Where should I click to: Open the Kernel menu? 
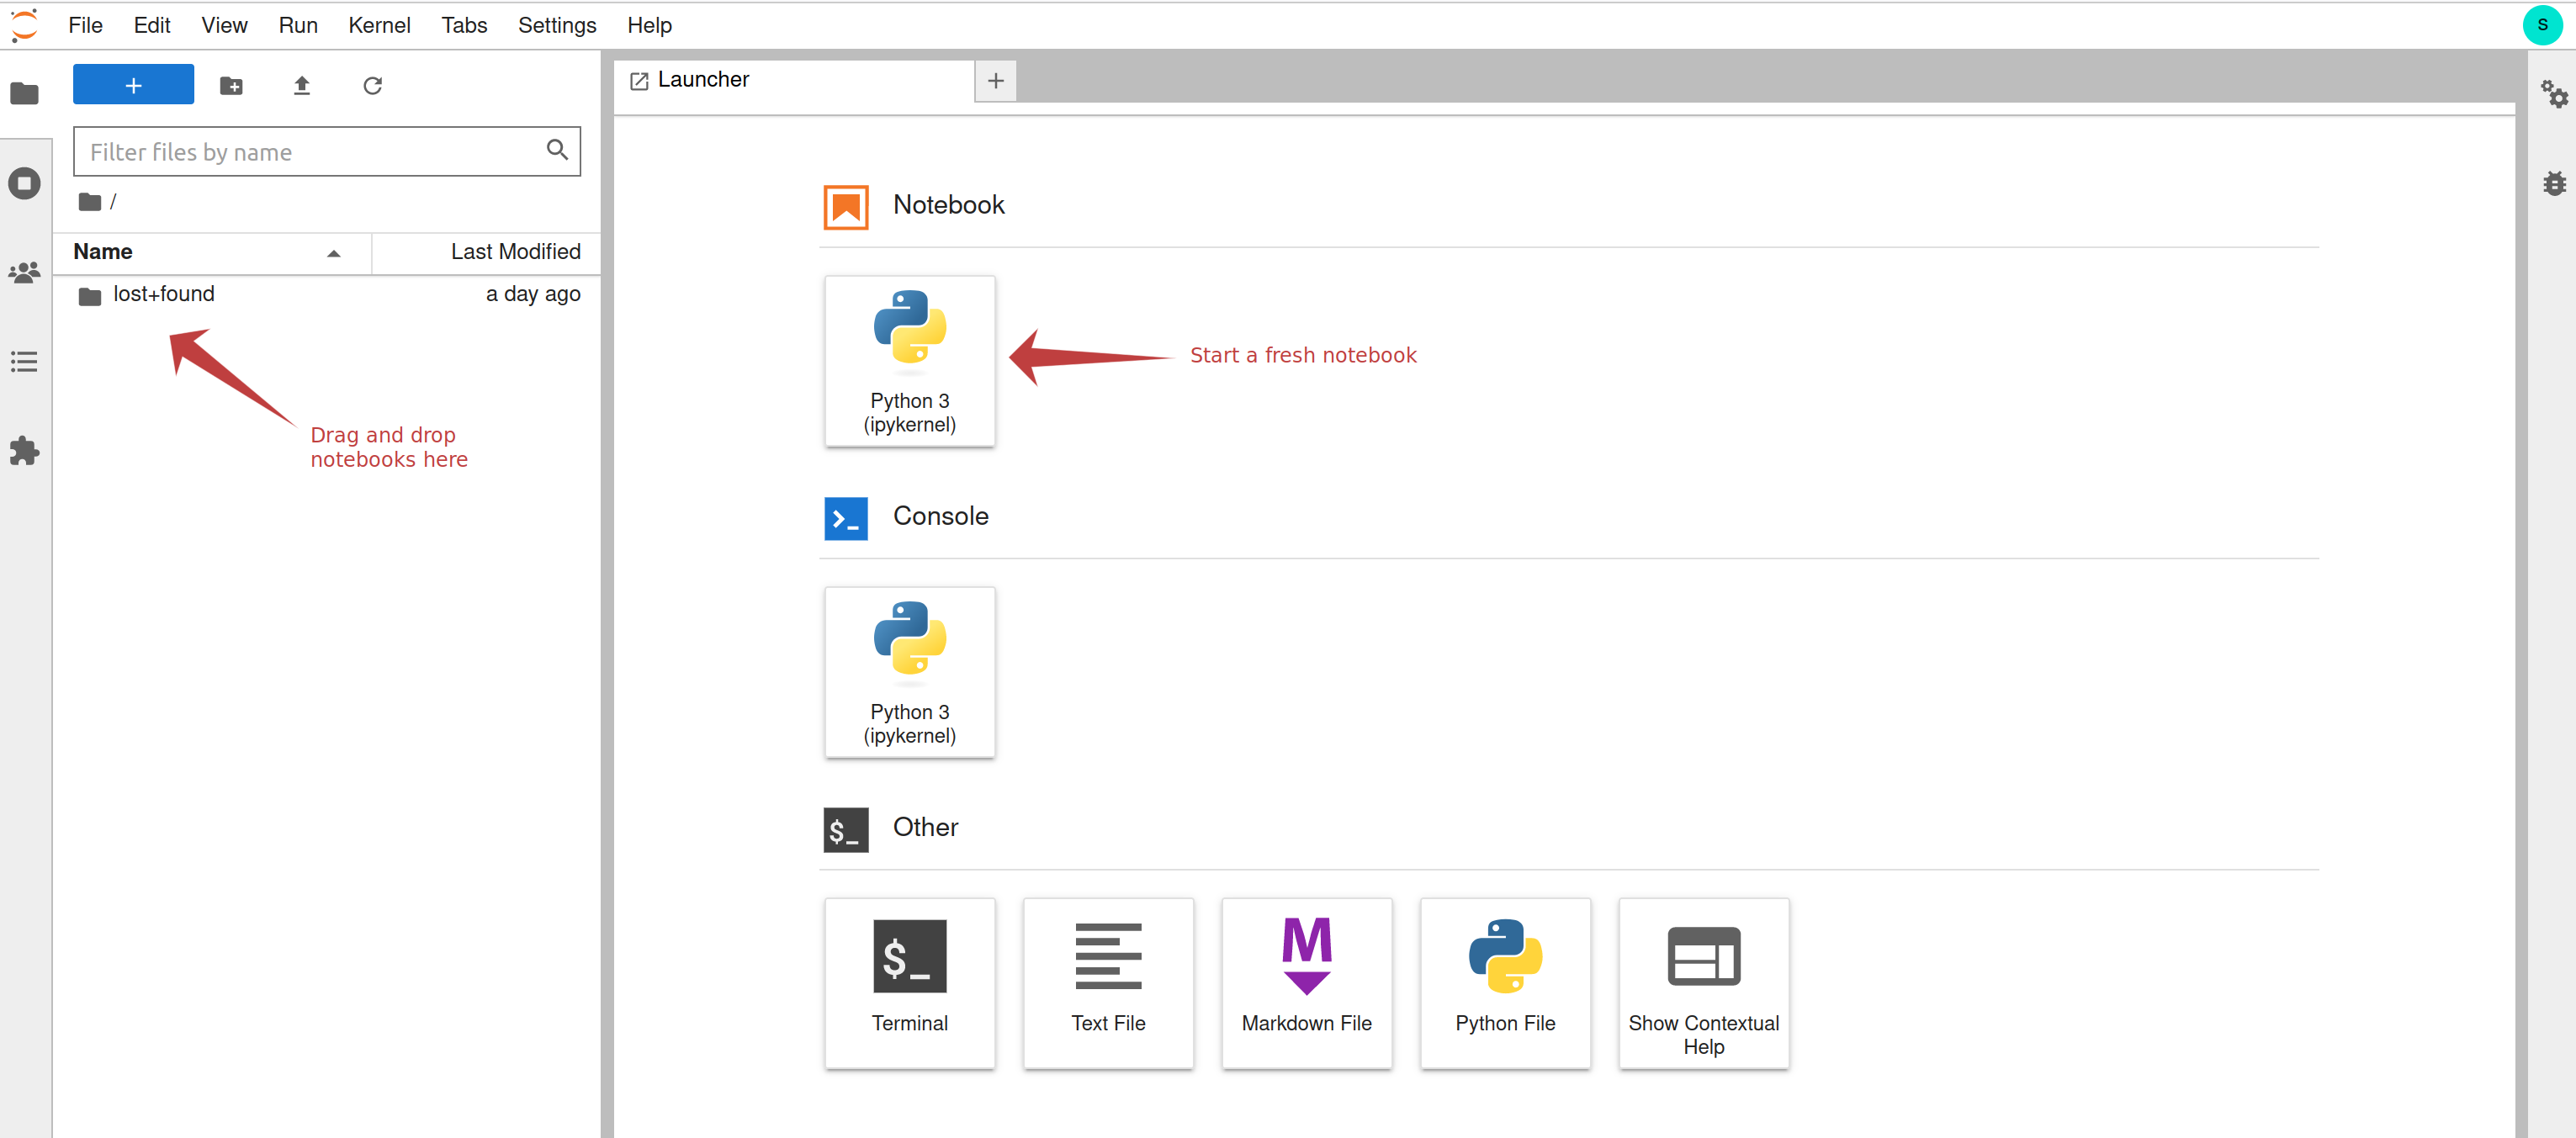(379, 25)
